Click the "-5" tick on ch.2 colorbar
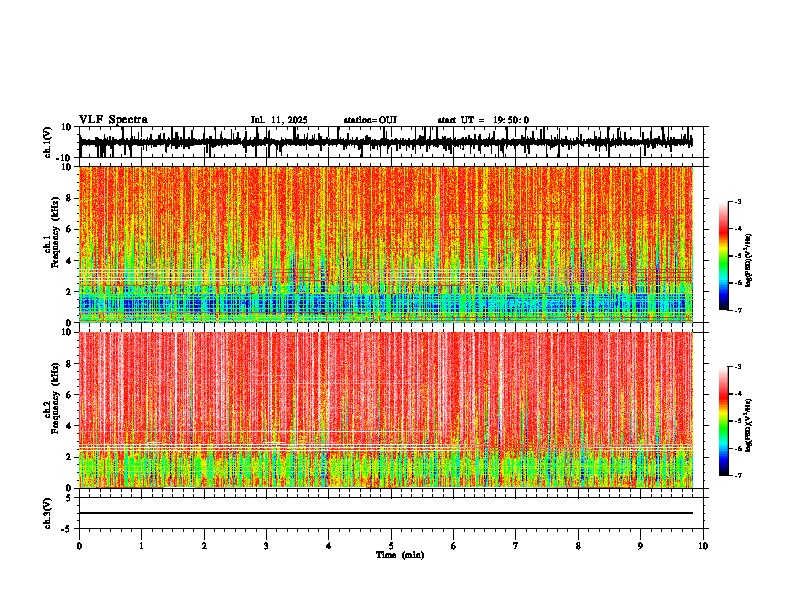Image resolution: width=792 pixels, height=612 pixels. [737, 421]
